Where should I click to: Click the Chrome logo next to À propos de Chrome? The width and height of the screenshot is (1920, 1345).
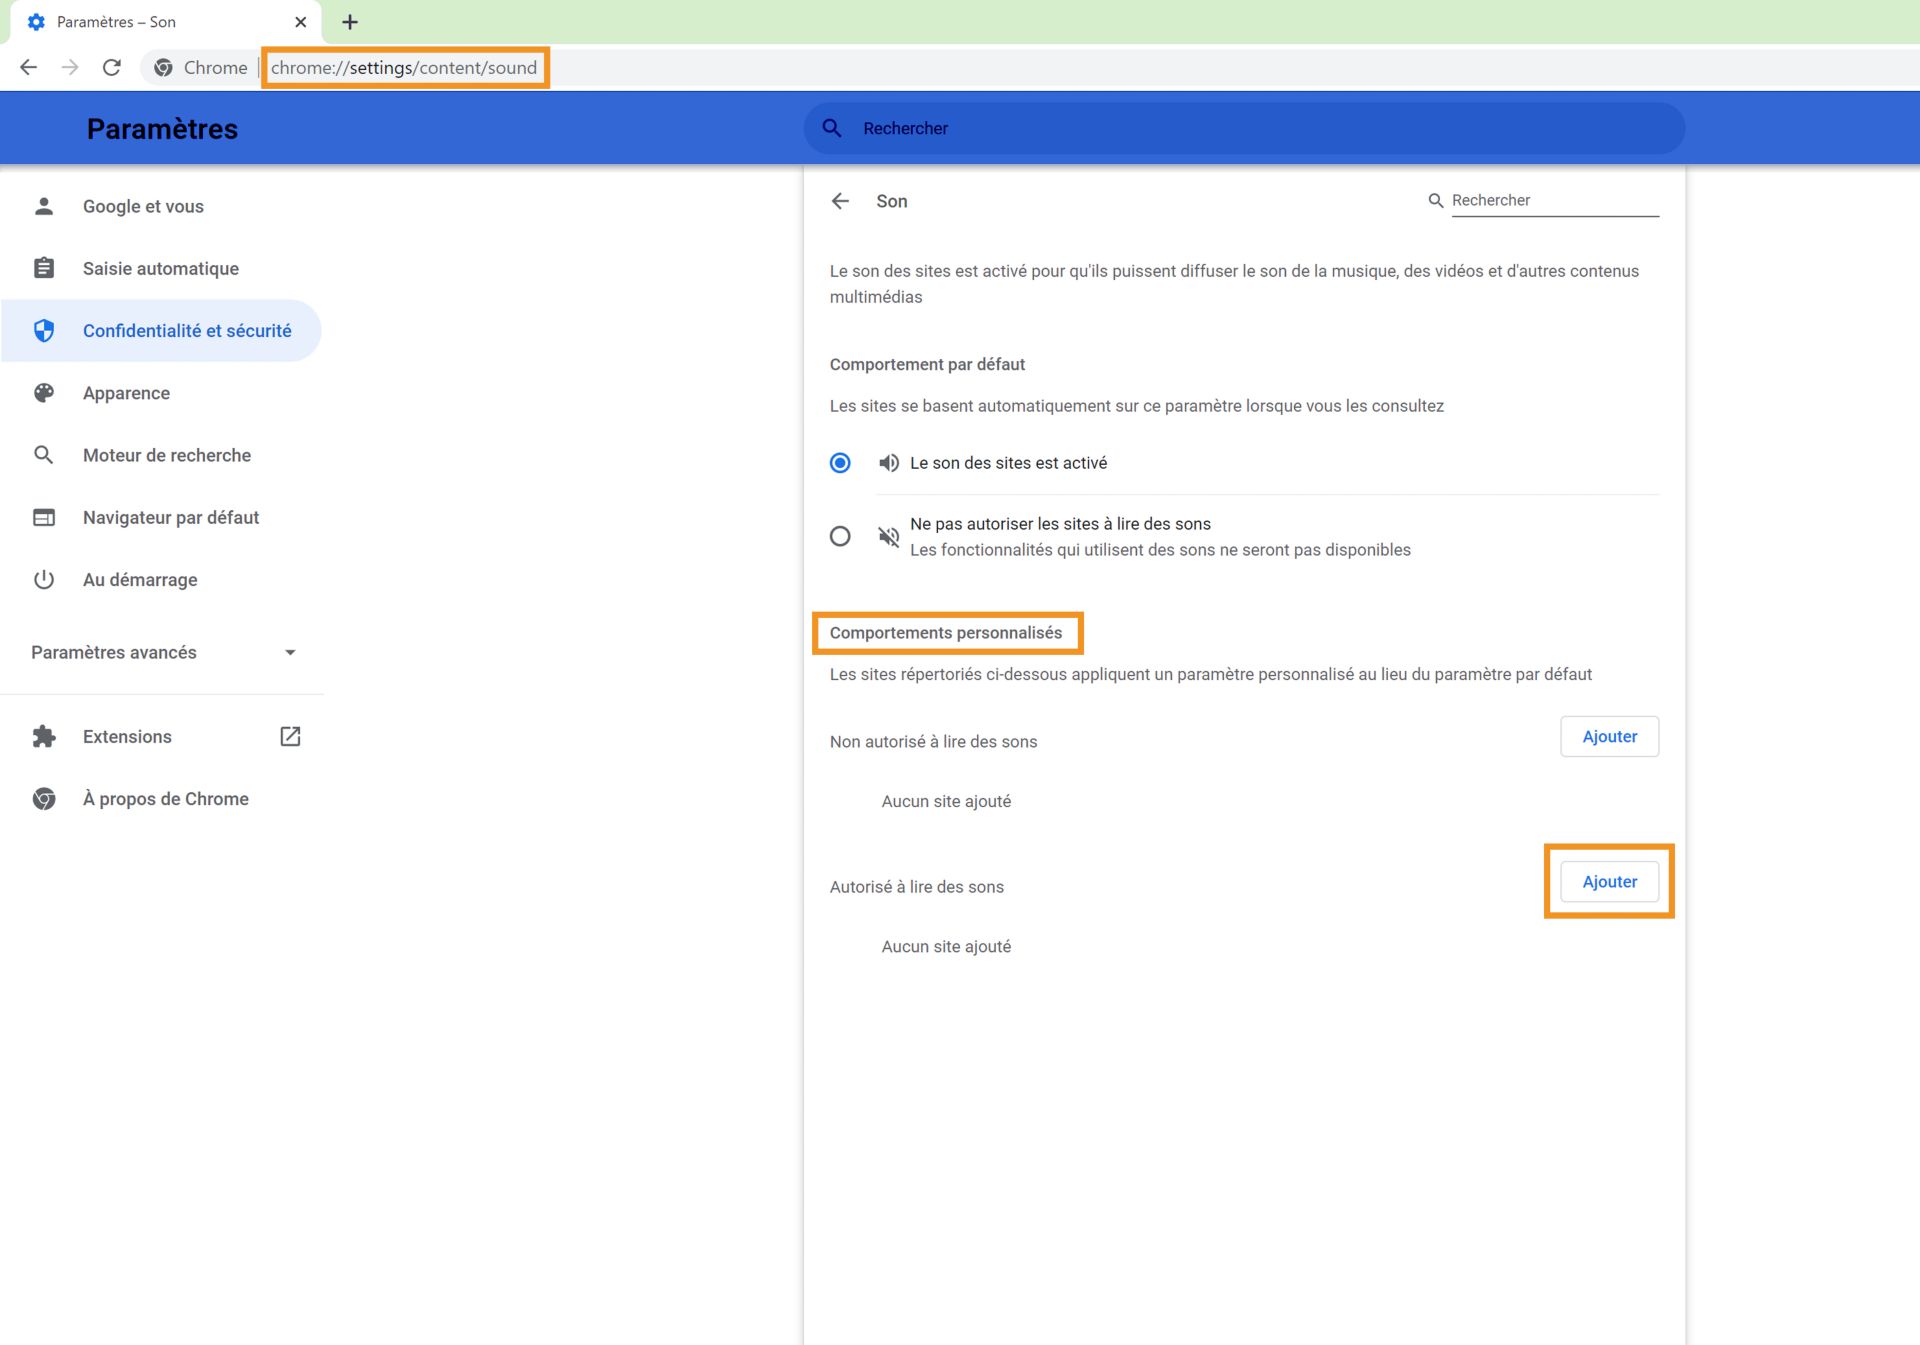[44, 798]
